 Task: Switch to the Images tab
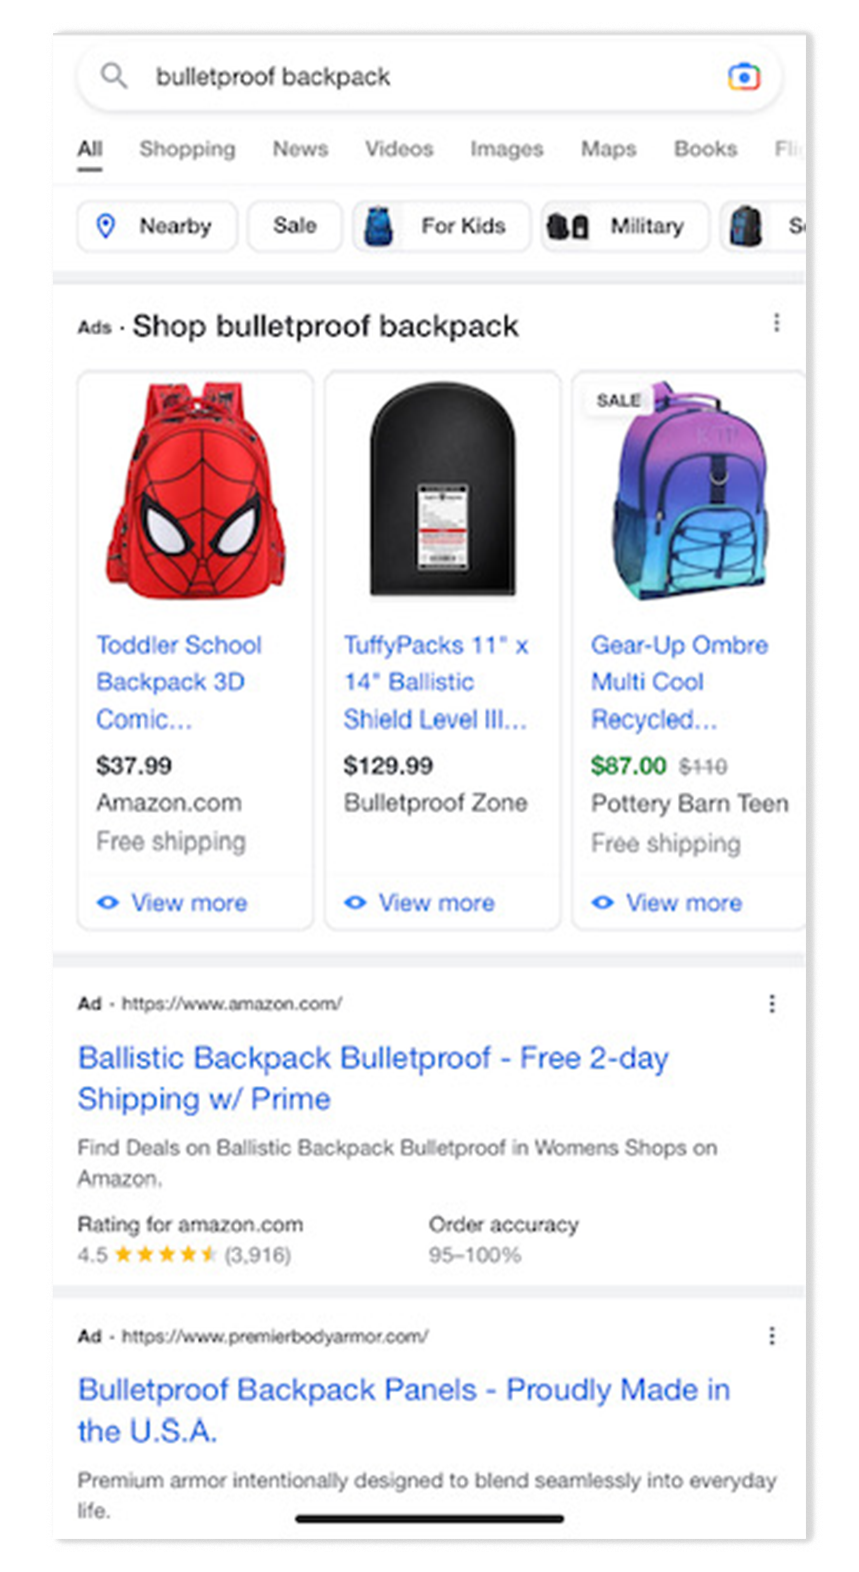point(506,149)
